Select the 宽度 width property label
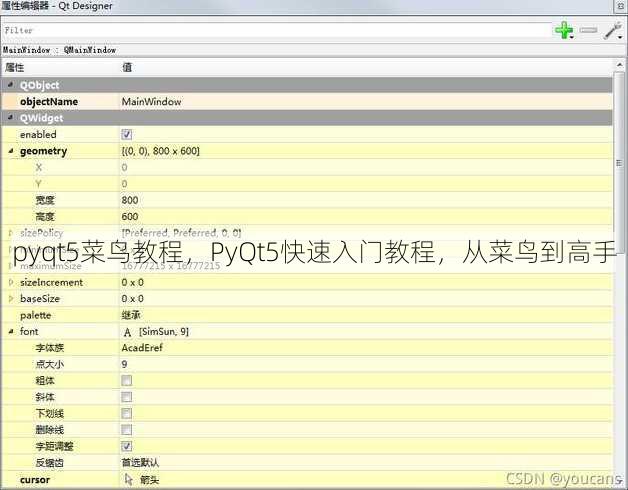The image size is (628, 490). tap(45, 200)
